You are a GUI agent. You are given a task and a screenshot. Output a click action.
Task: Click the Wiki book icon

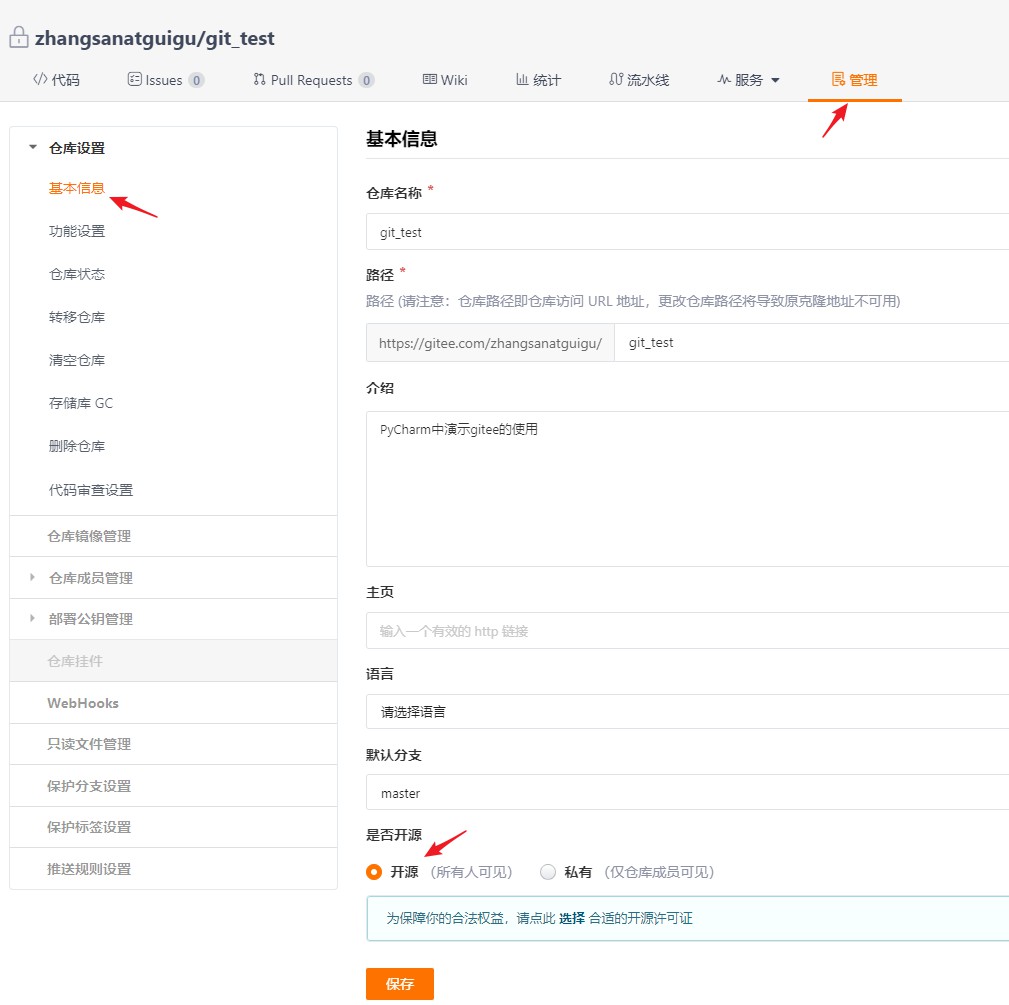pyautogui.click(x=429, y=79)
